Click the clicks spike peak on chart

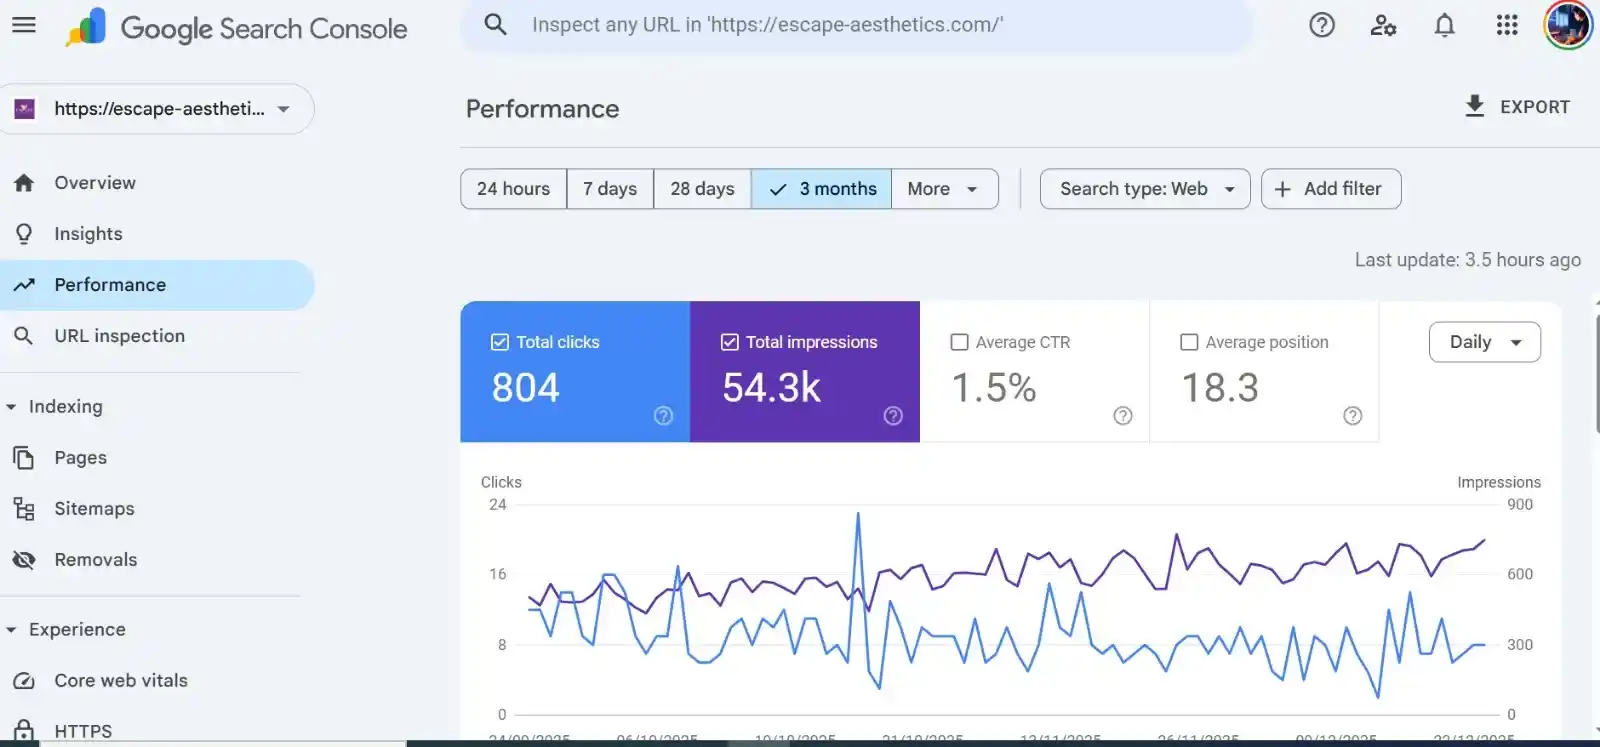point(858,515)
